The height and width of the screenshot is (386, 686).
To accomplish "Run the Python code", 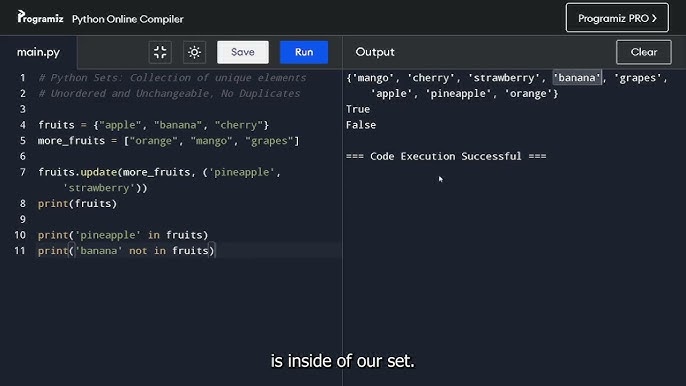I will click(304, 52).
